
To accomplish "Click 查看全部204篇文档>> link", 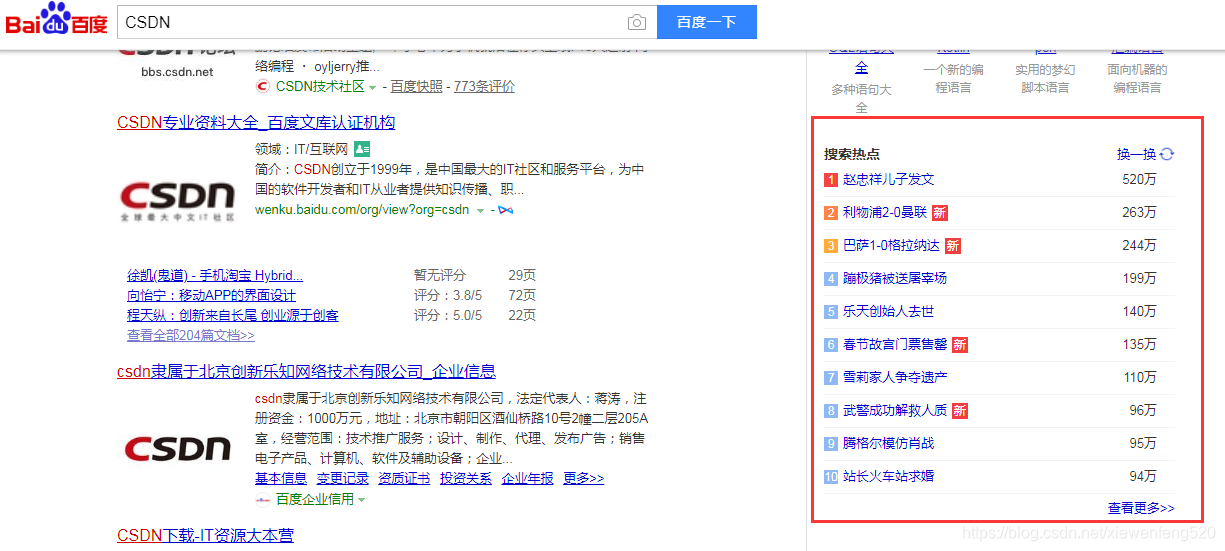I will click(191, 335).
